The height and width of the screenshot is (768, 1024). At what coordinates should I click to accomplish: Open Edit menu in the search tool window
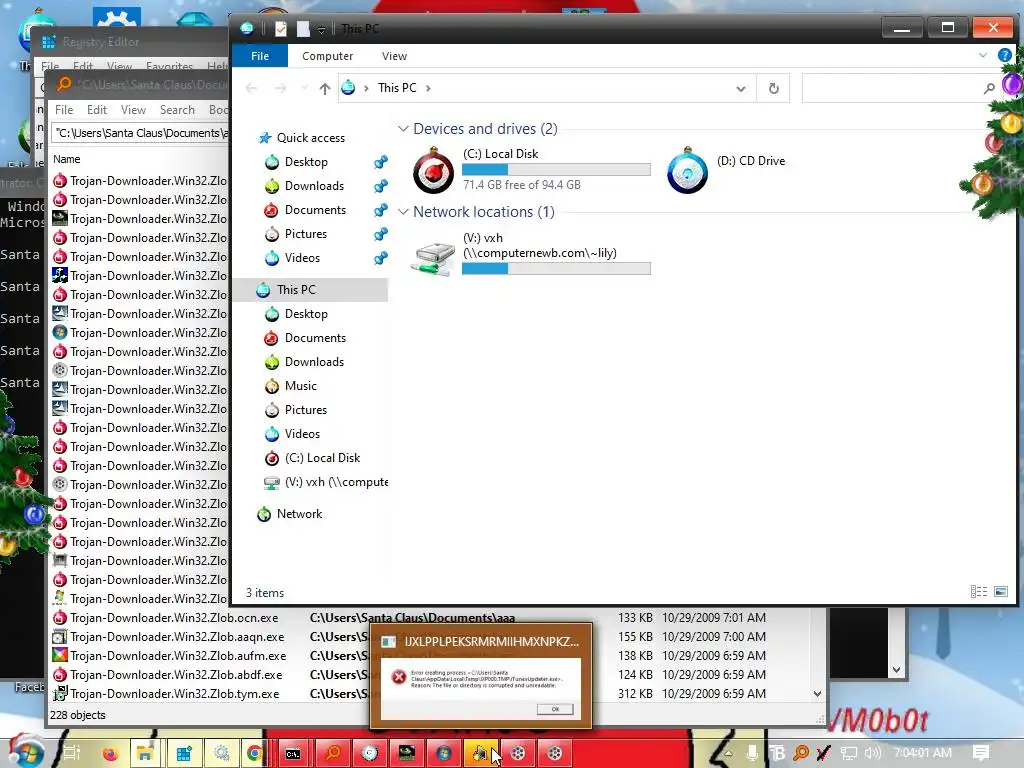97,110
